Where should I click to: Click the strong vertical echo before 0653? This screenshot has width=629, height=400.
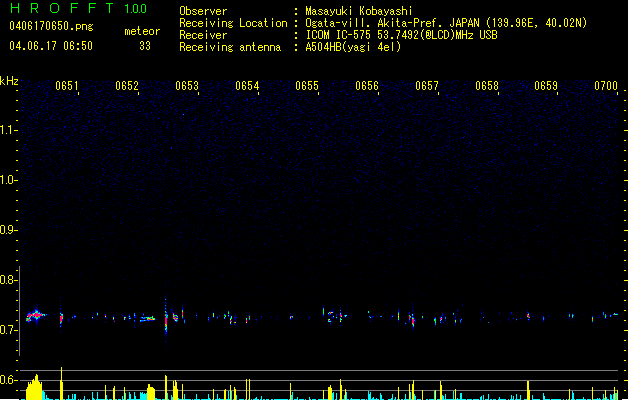(166, 319)
